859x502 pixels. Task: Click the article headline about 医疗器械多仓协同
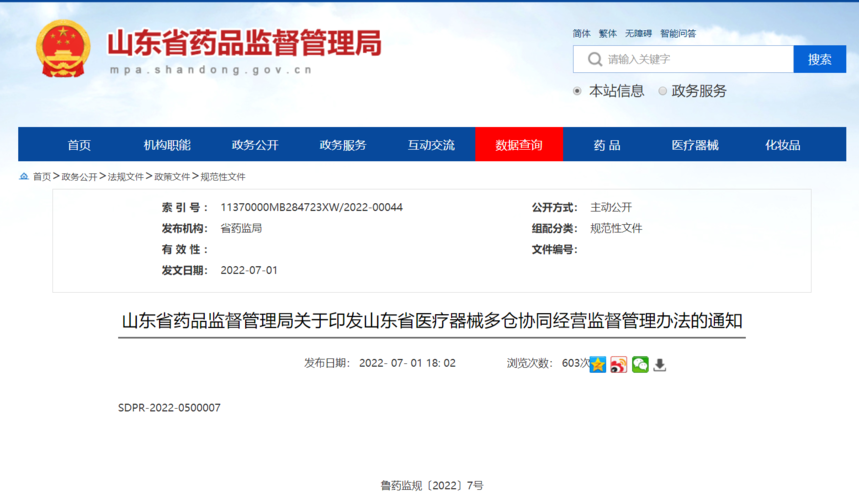pyautogui.click(x=432, y=321)
